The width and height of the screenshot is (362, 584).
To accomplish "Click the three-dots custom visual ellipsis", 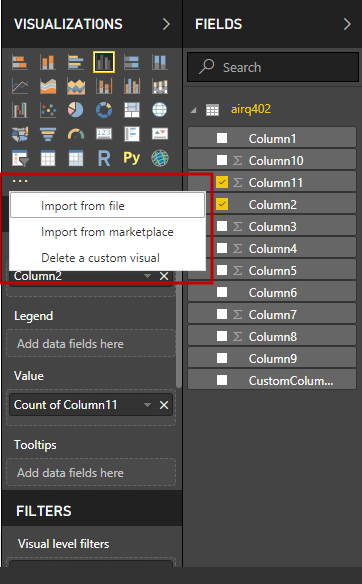I will tap(20, 181).
